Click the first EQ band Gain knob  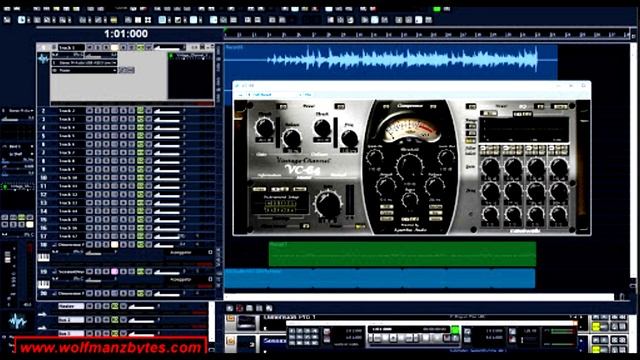(490, 167)
